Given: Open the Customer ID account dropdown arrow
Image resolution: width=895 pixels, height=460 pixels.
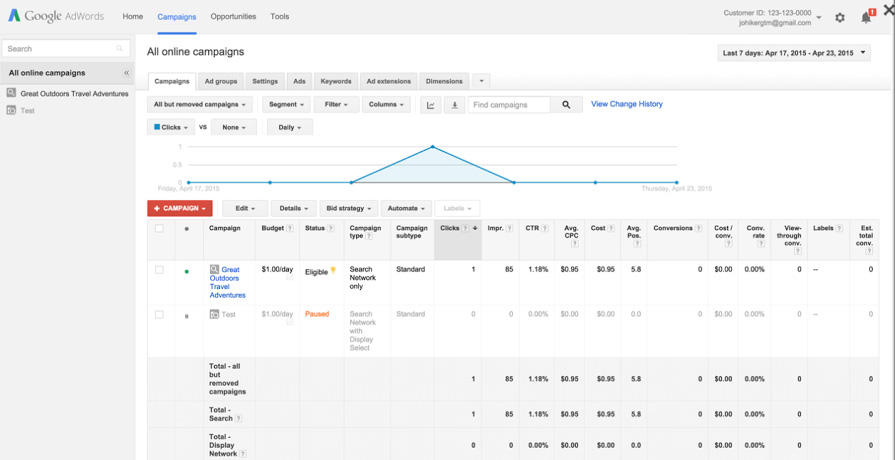Looking at the screenshot, I should coord(819,18).
